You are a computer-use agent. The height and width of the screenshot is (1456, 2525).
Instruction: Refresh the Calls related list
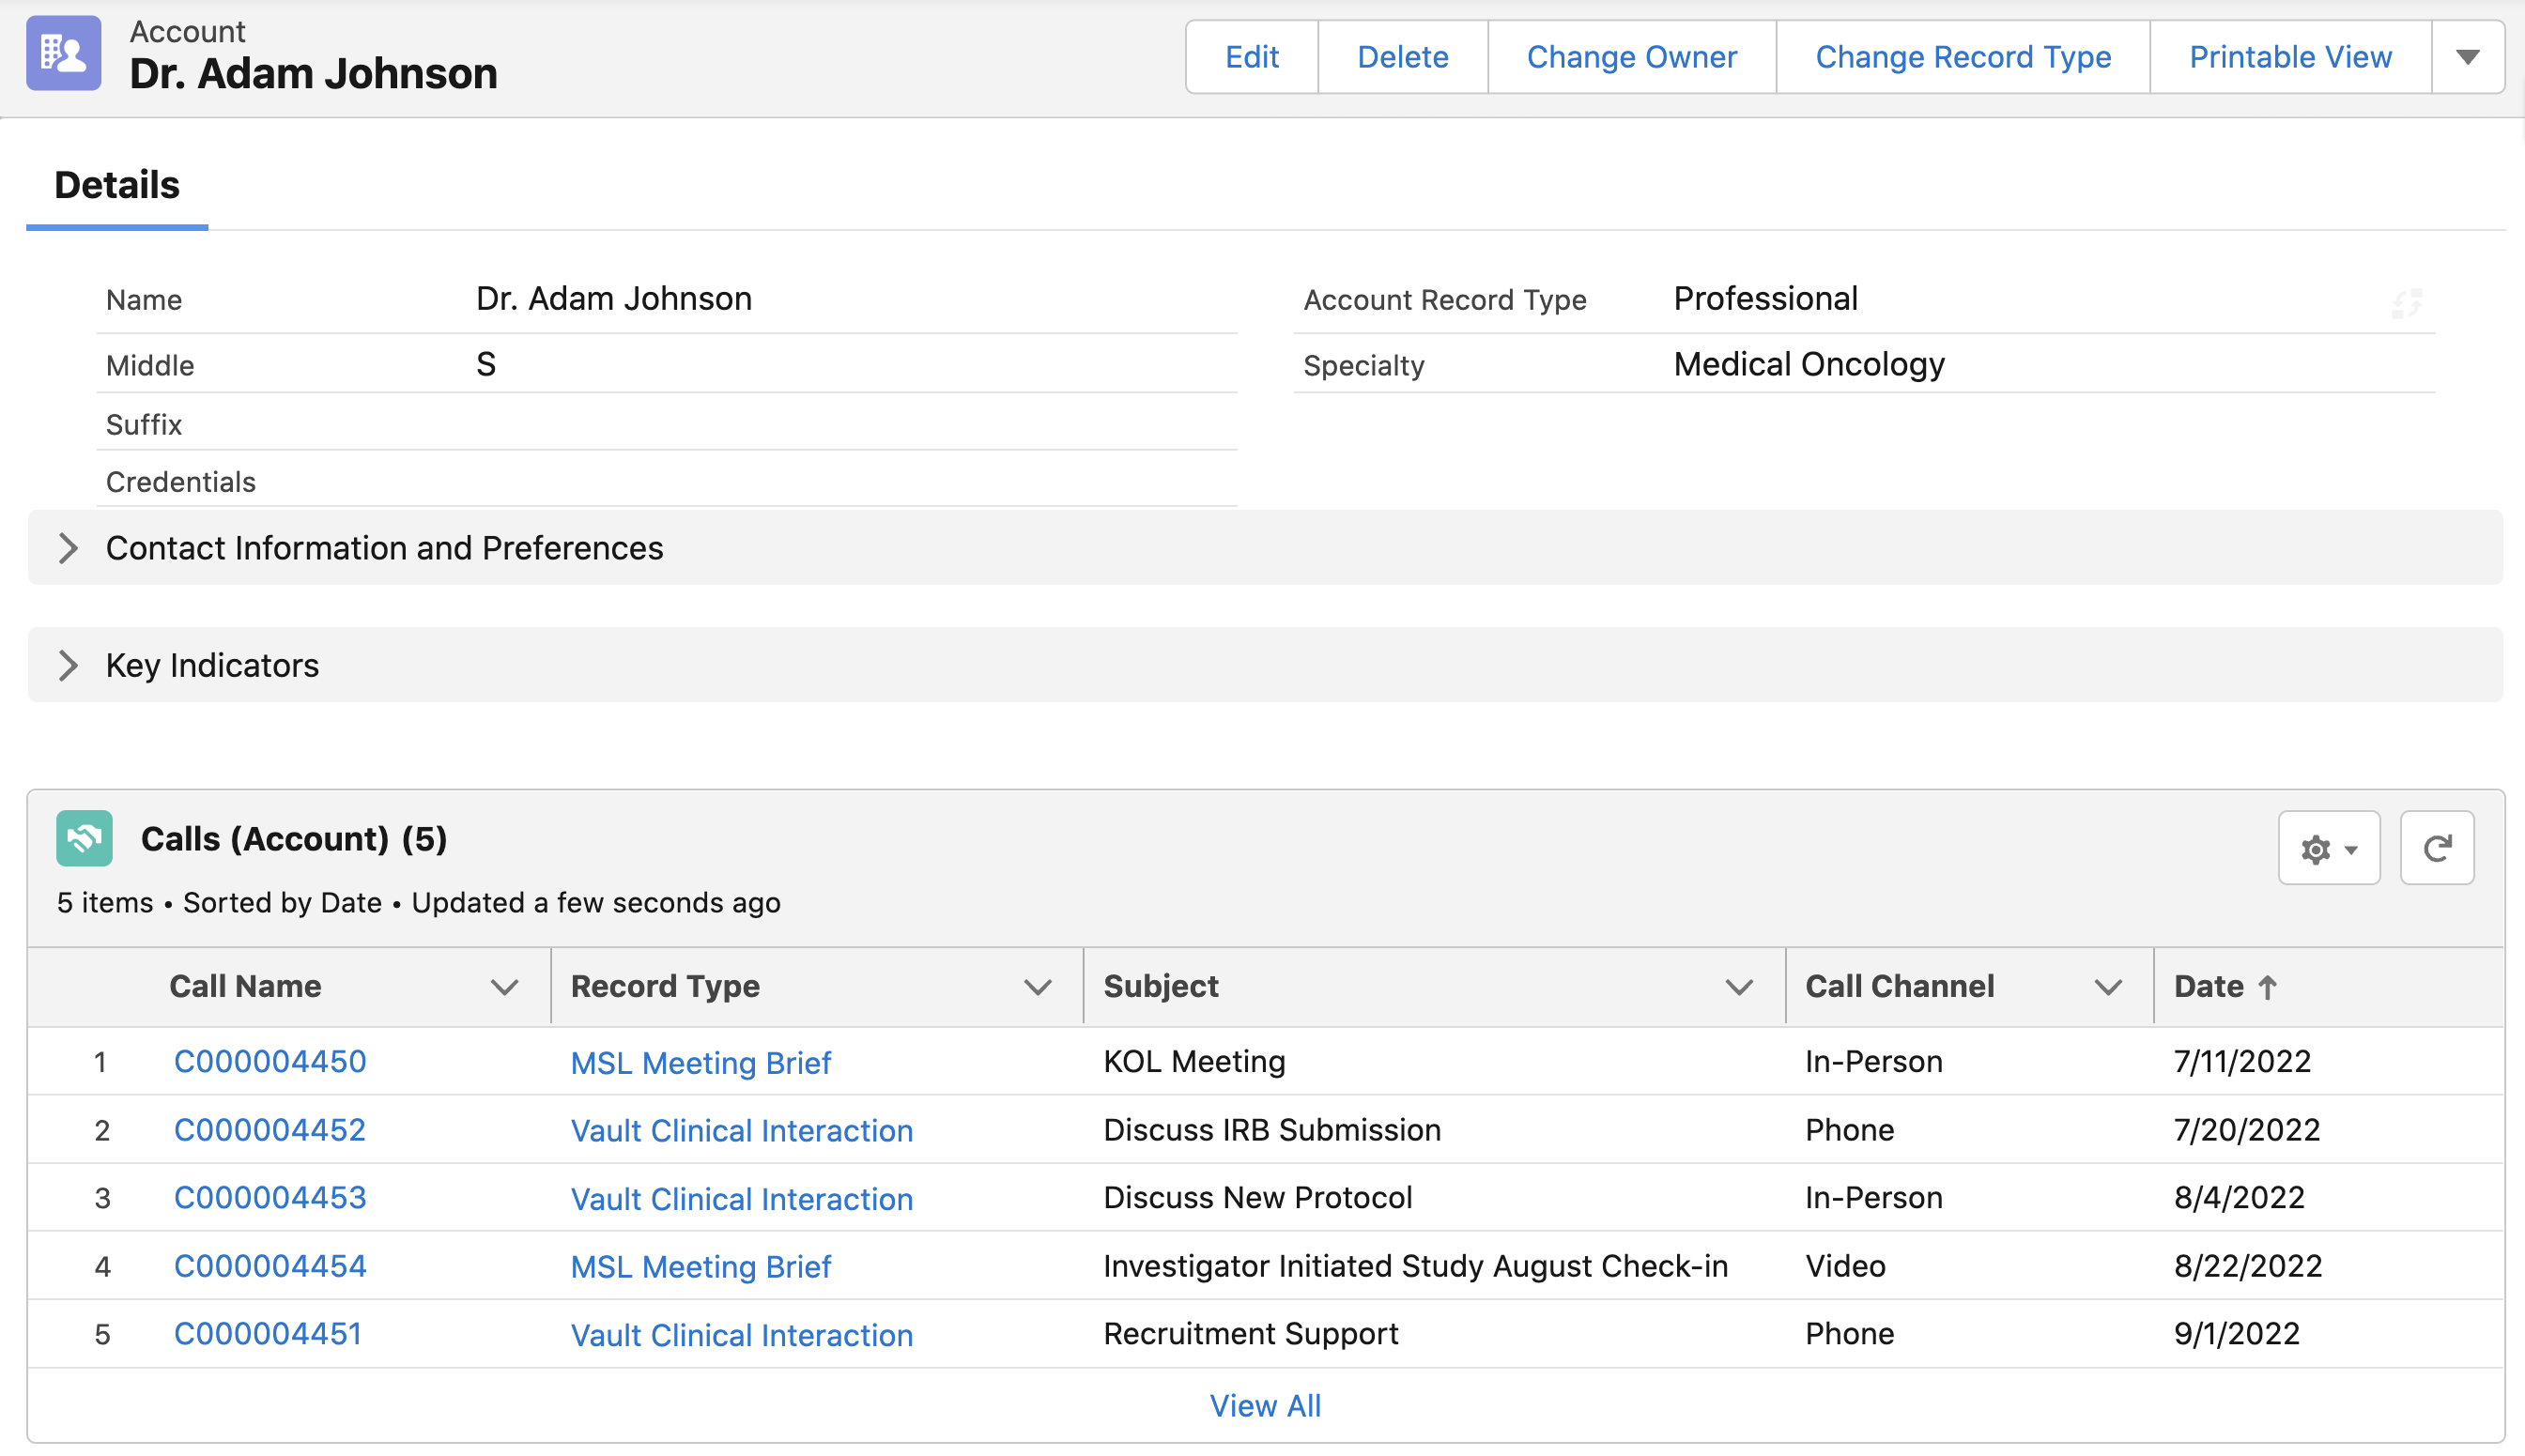[x=2437, y=848]
